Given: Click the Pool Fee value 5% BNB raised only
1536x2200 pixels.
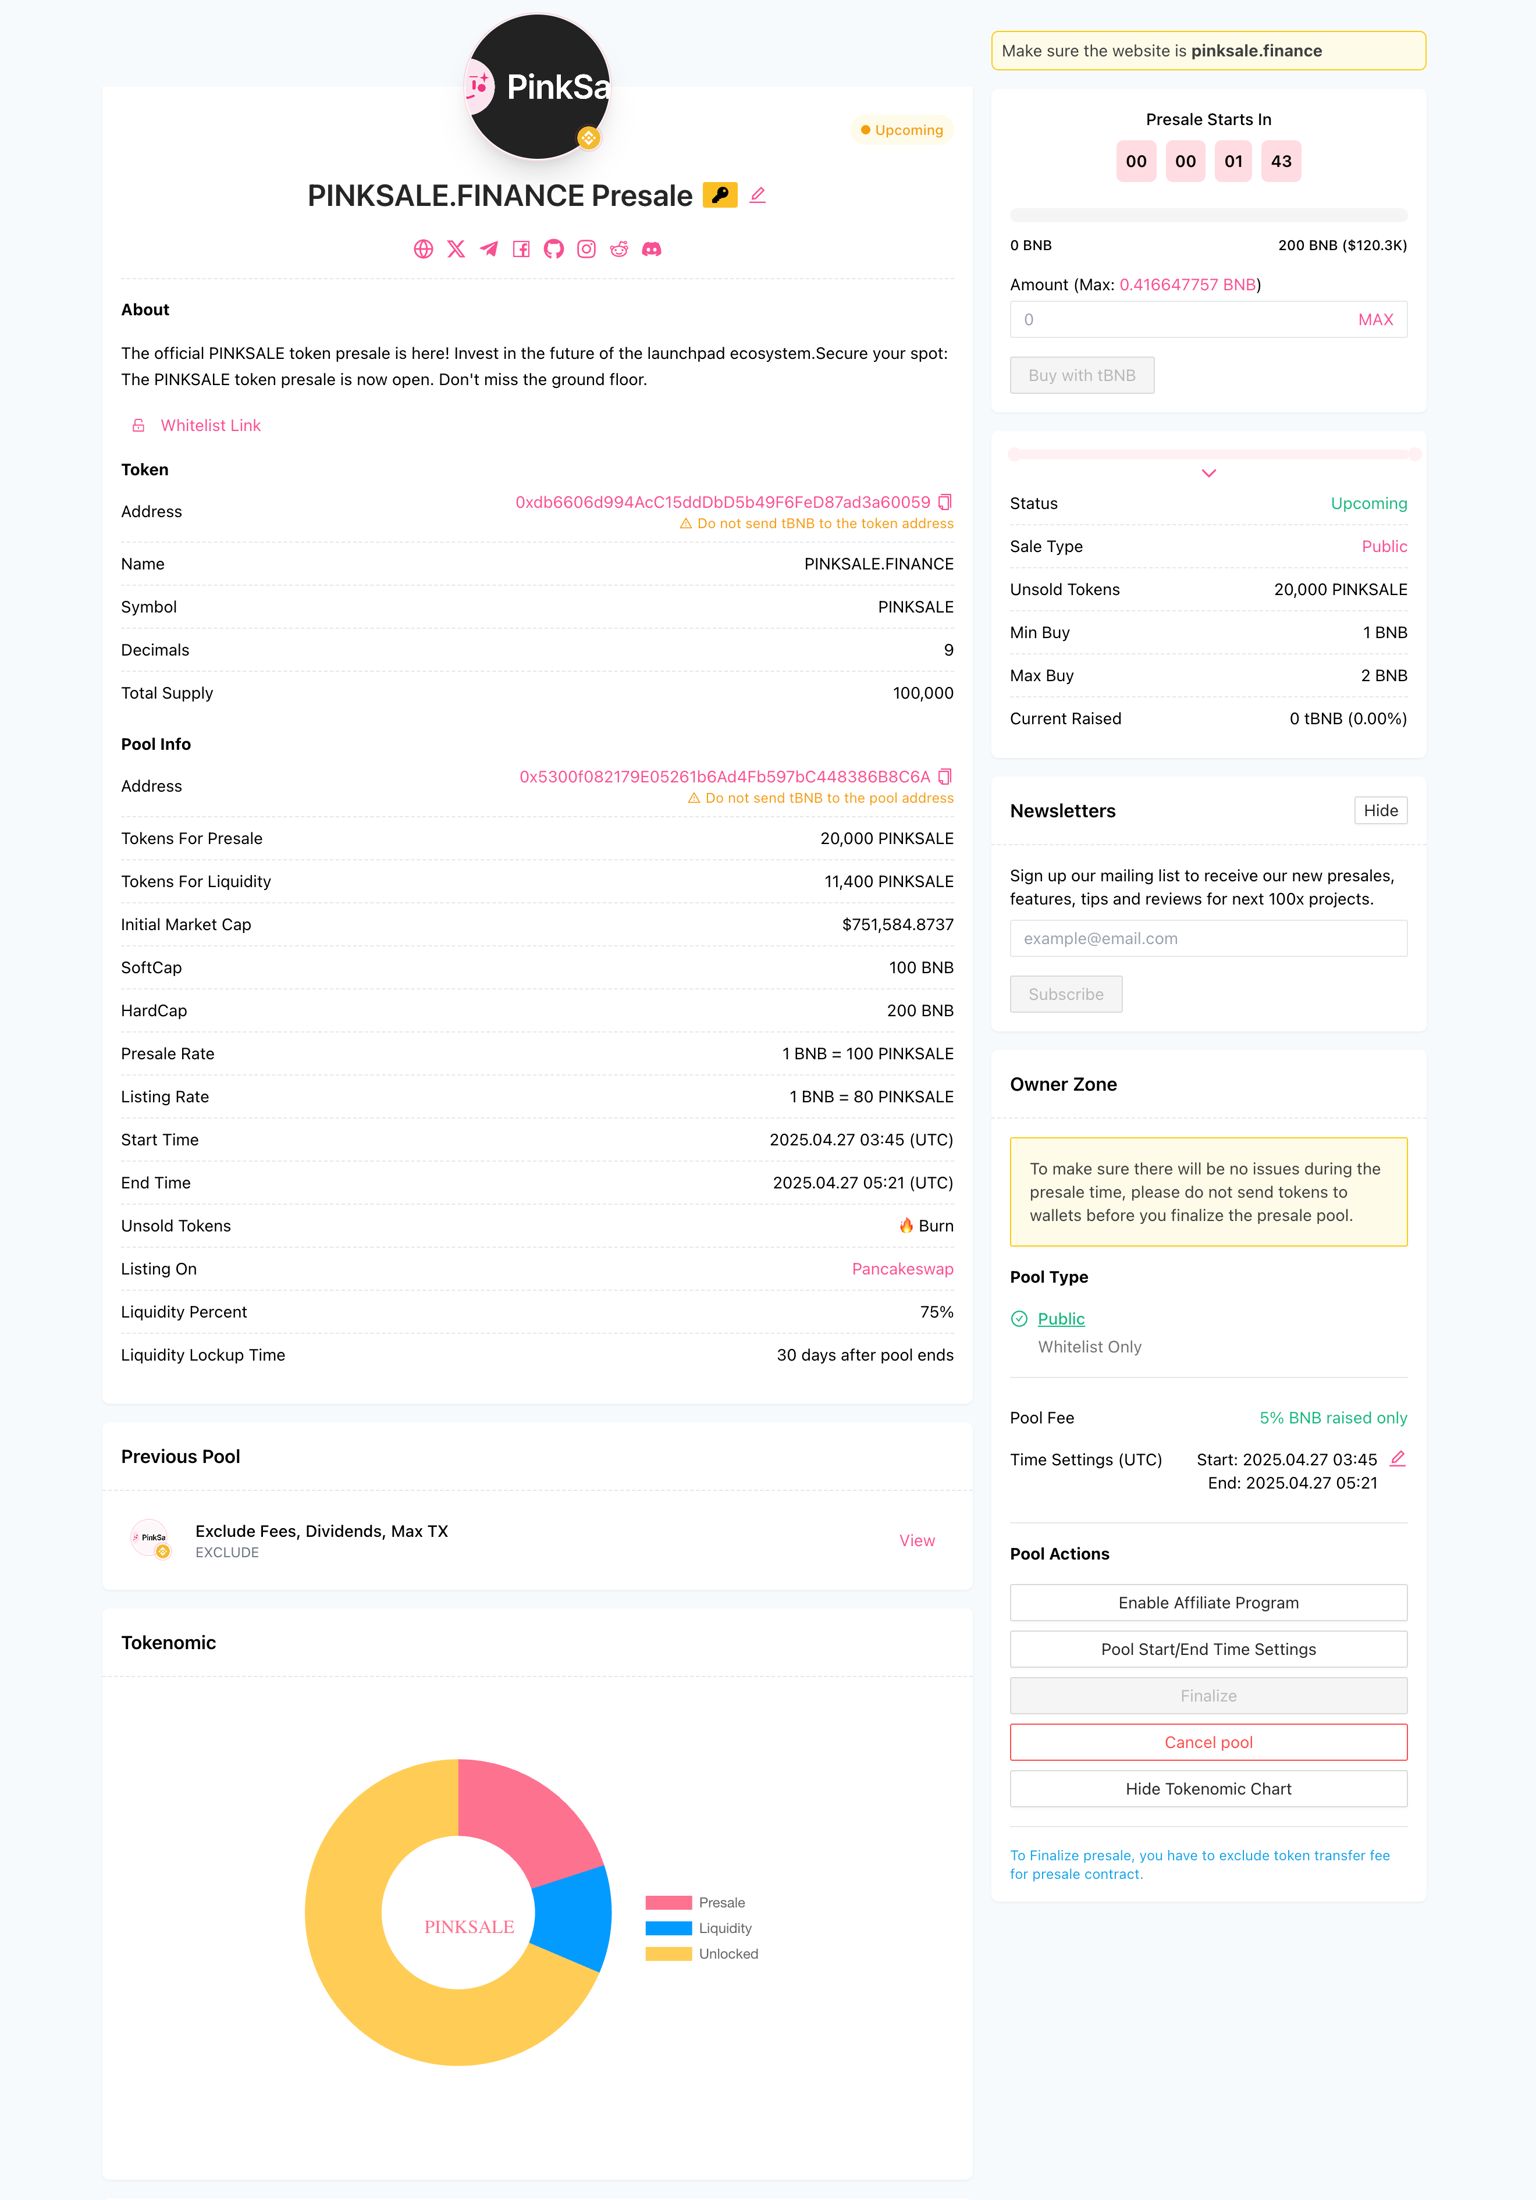Looking at the screenshot, I should 1333,1418.
